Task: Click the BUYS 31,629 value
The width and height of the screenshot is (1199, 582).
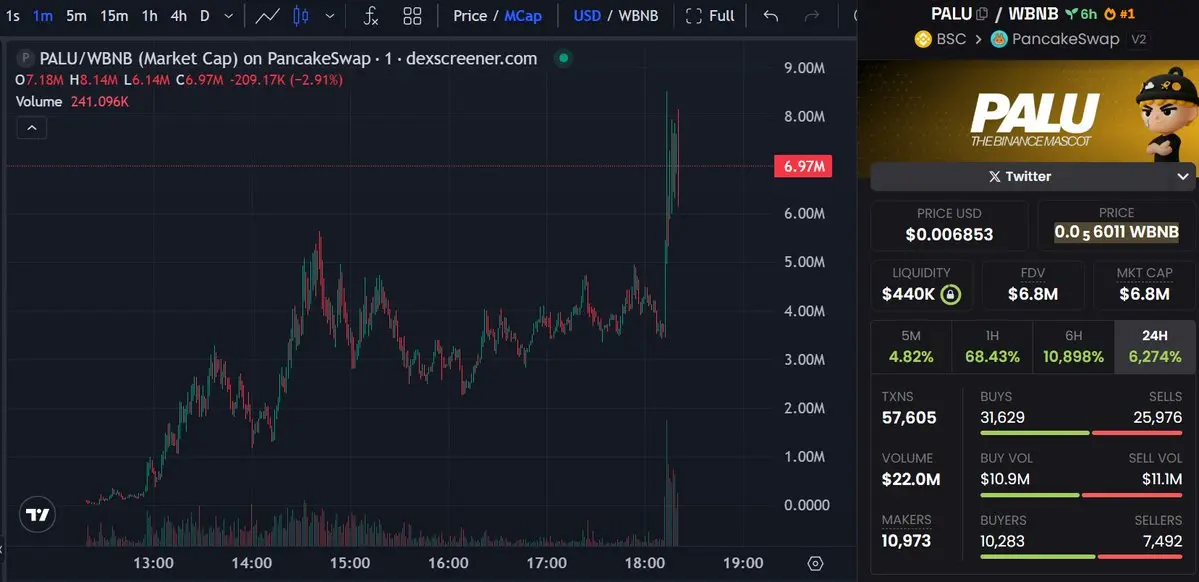Action: (1002, 418)
